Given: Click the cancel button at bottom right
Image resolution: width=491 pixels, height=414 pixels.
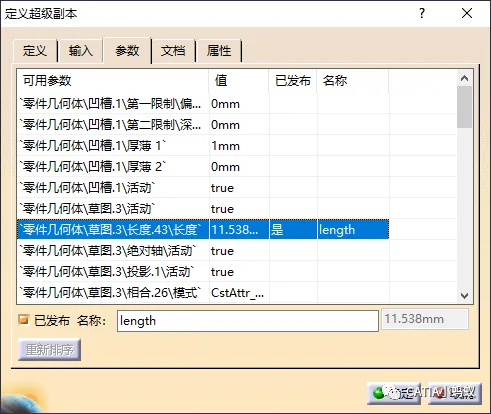Looking at the screenshot, I should (455, 393).
